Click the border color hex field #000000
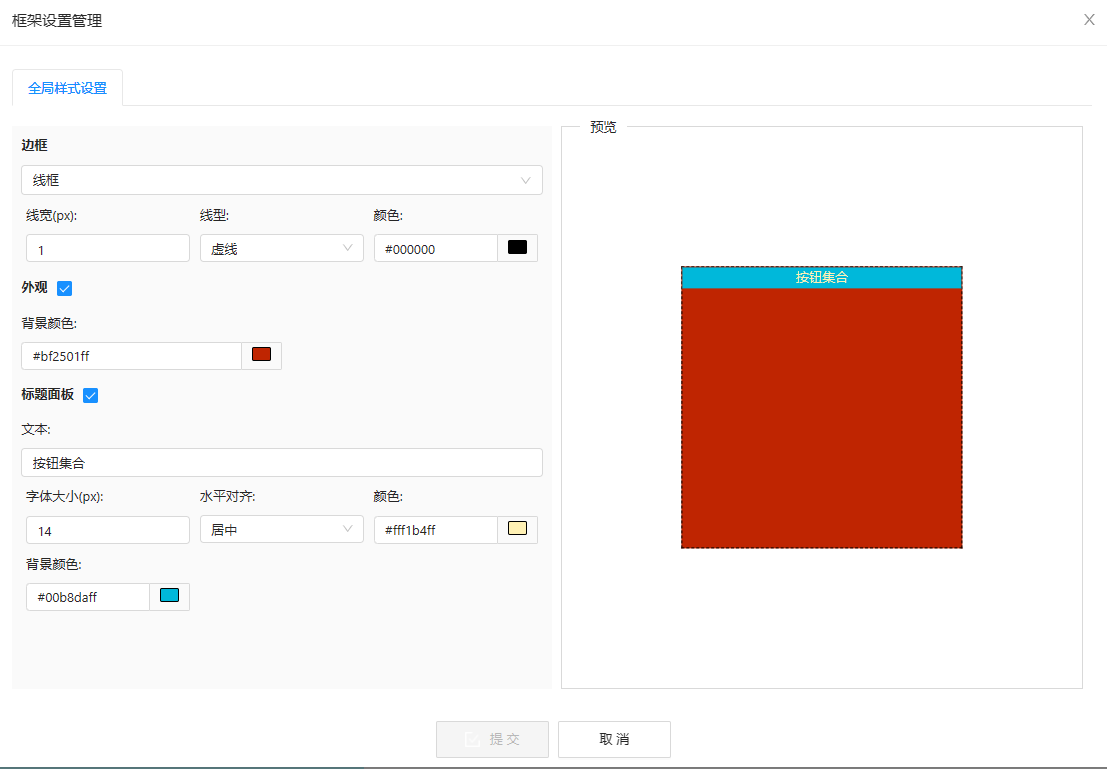The height and width of the screenshot is (769, 1107). [x=436, y=249]
